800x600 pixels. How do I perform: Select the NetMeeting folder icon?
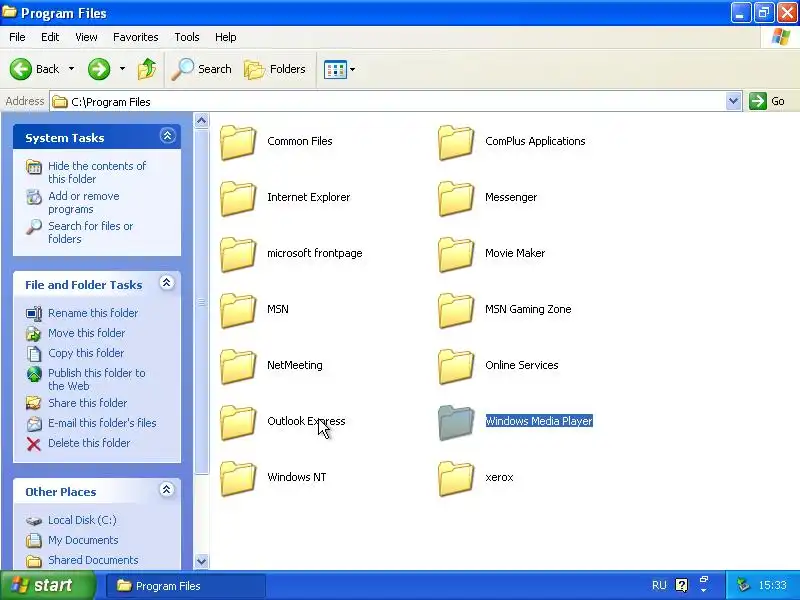click(x=238, y=367)
